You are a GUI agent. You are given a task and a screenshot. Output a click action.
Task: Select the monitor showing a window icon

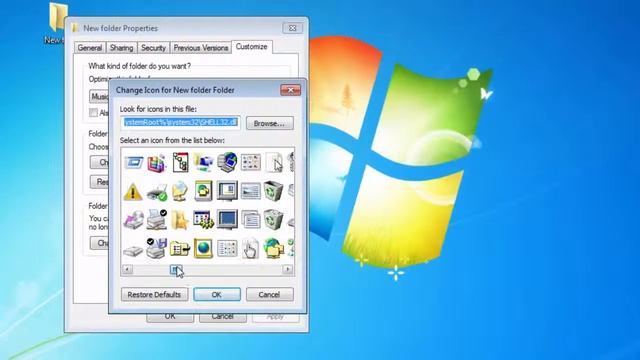coord(227,191)
